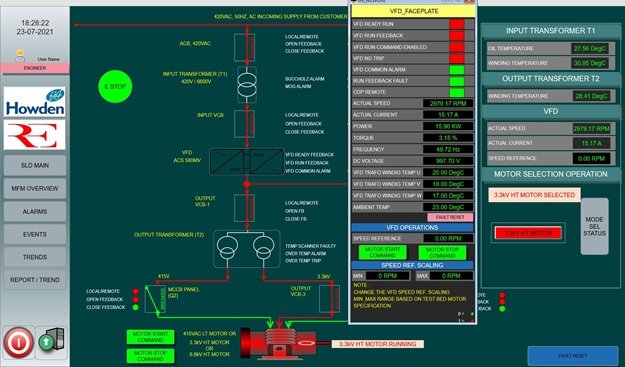Click the MODE SEL STATUS button
This screenshot has width=625, height=367.
[594, 226]
